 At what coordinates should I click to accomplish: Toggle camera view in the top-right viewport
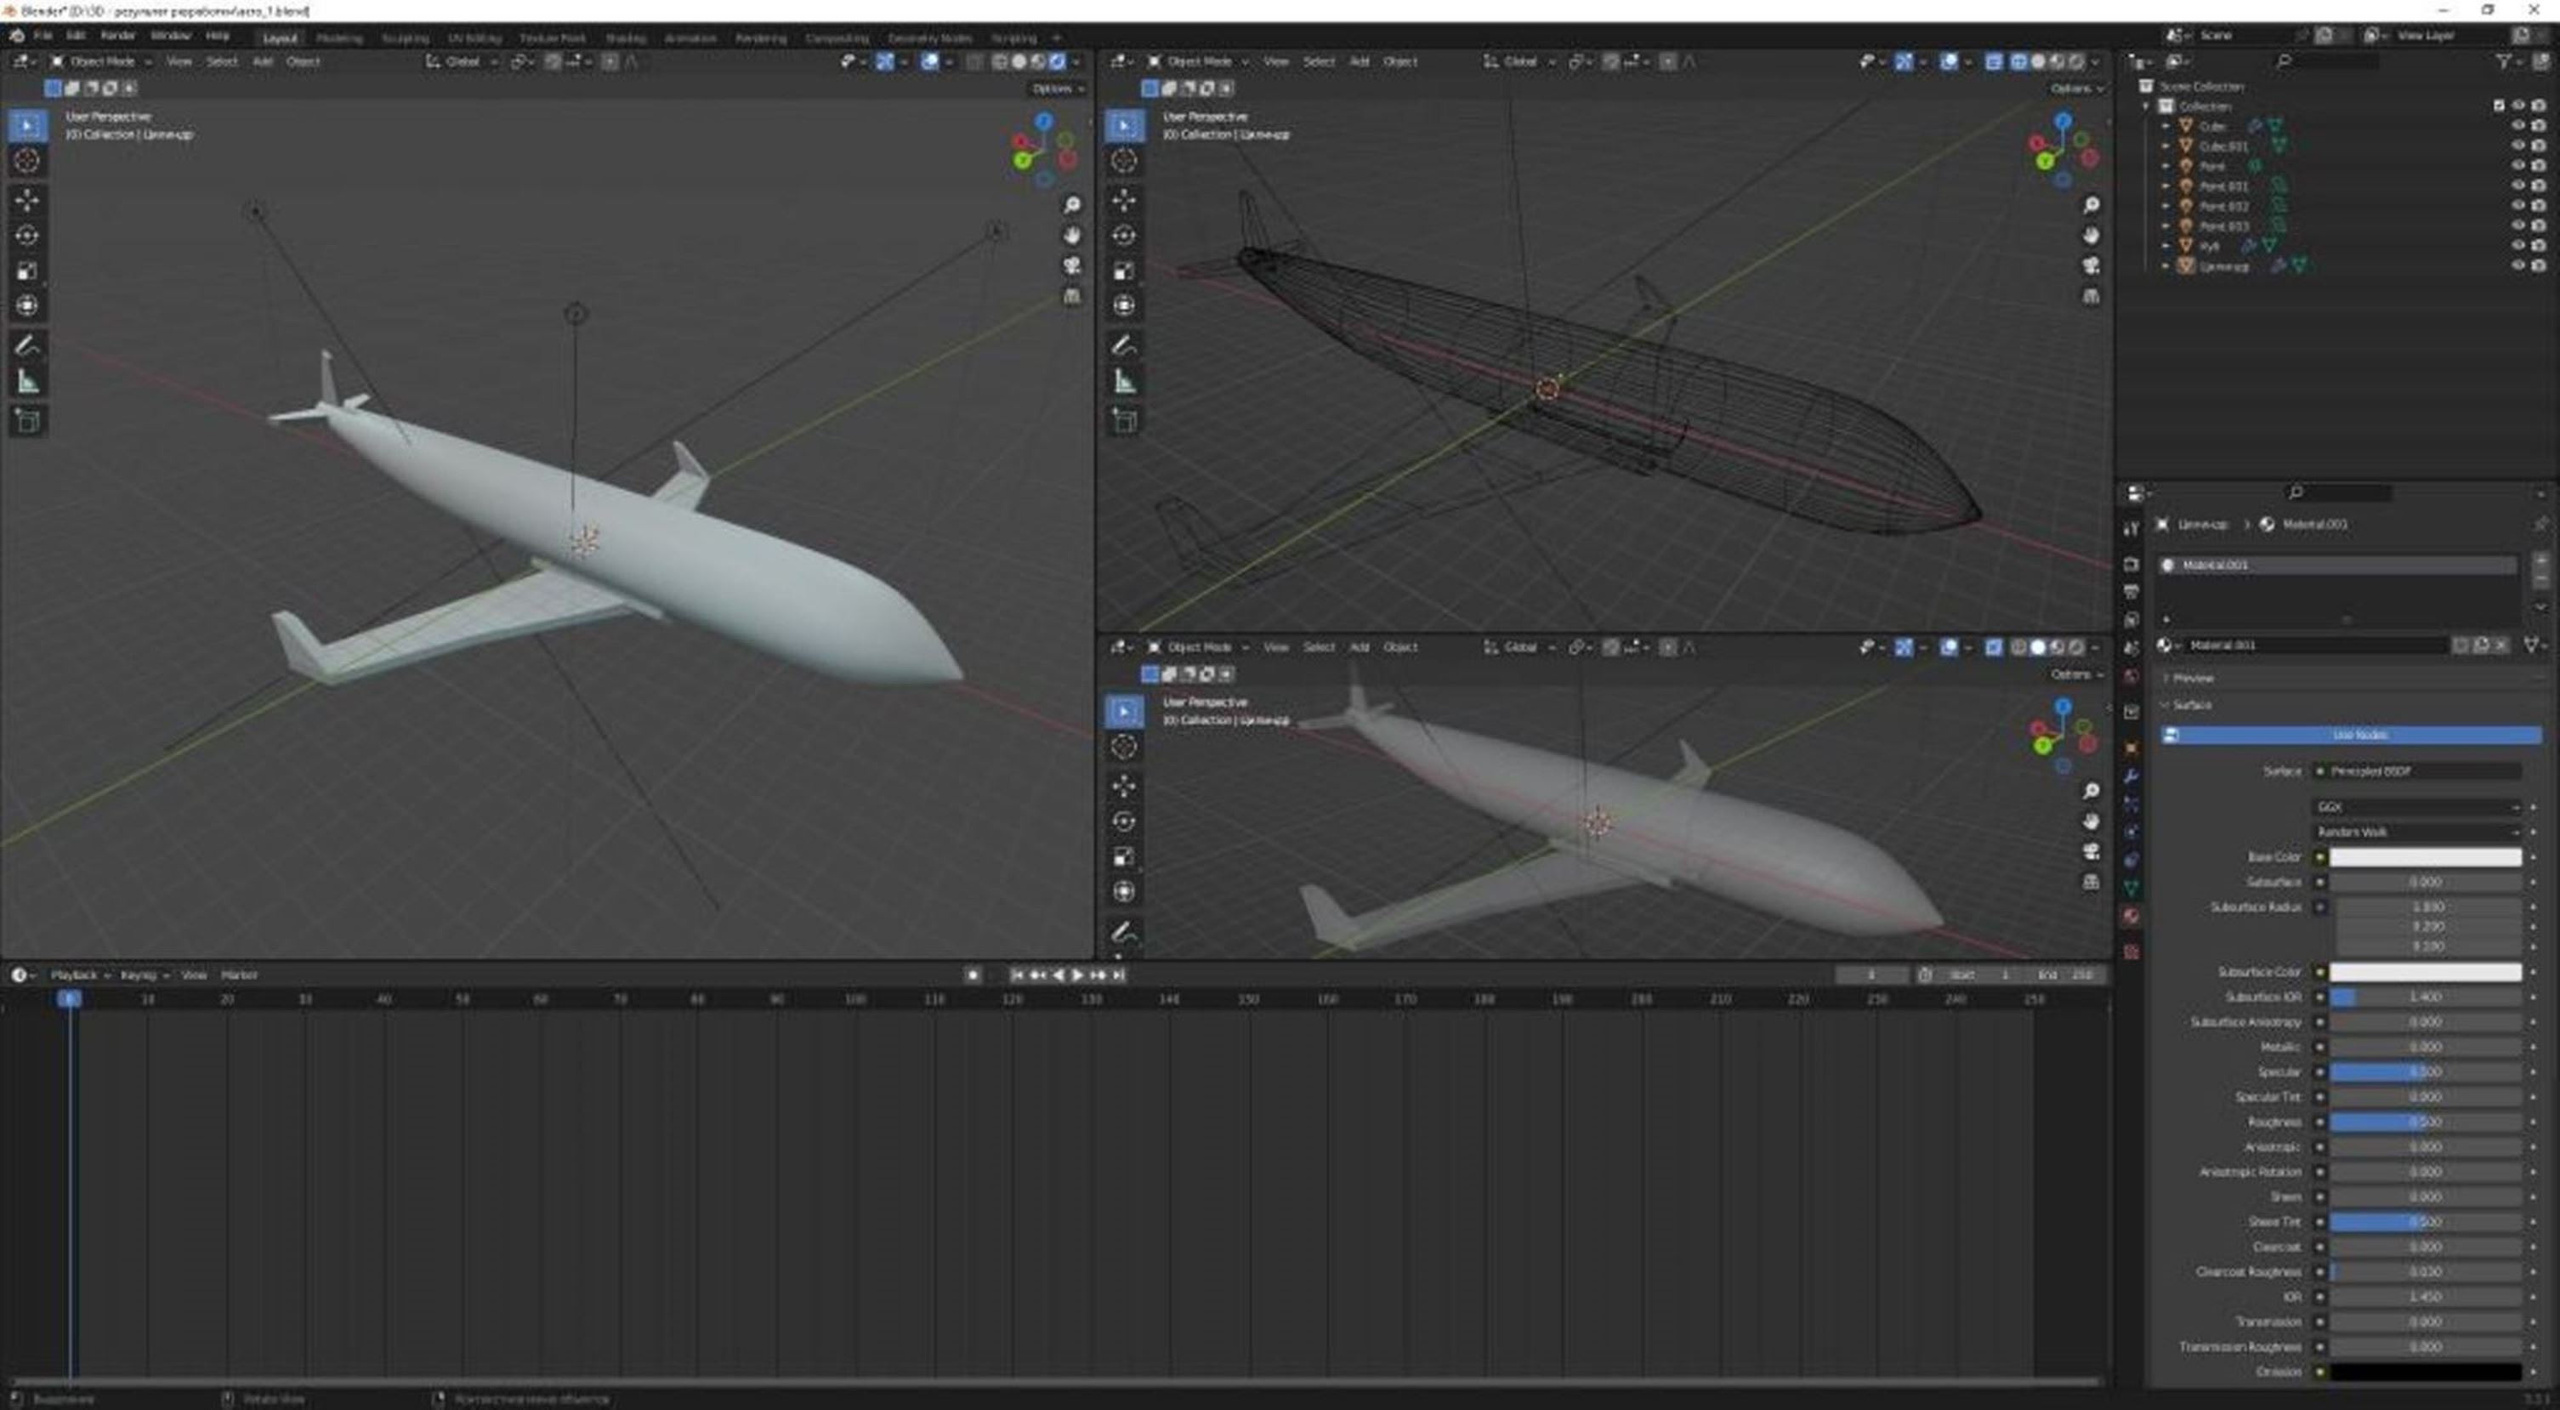click(2091, 266)
